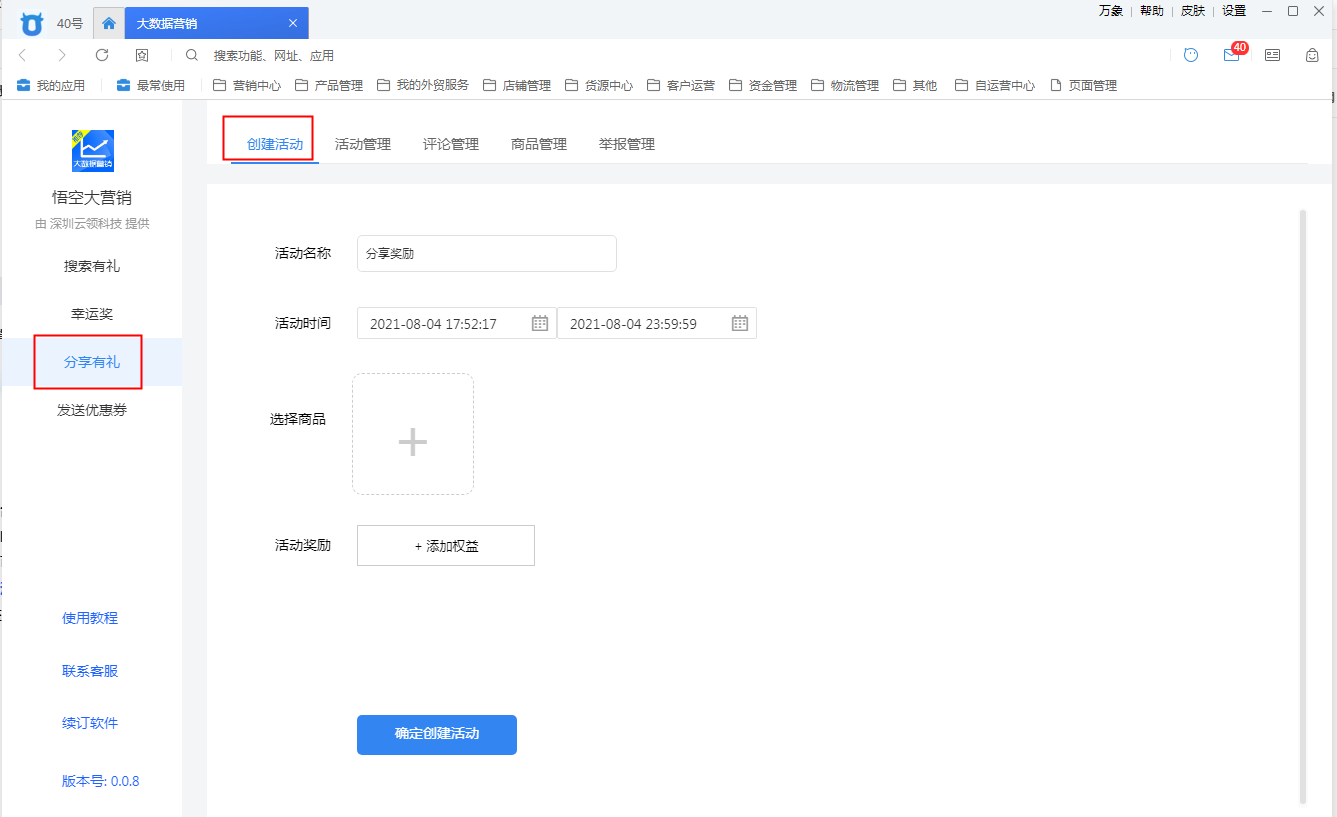Click the home icon tab
This screenshot has height=817, width=1337.
[109, 23]
